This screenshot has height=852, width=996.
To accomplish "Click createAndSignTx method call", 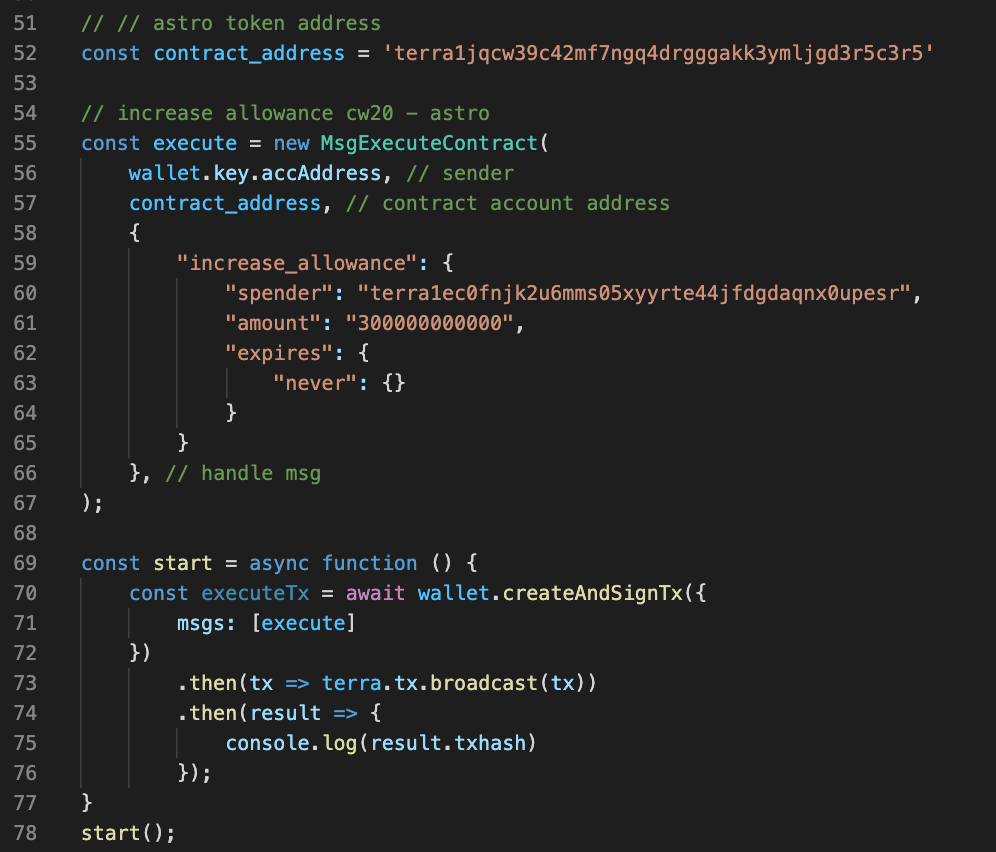I will pyautogui.click(x=593, y=593).
